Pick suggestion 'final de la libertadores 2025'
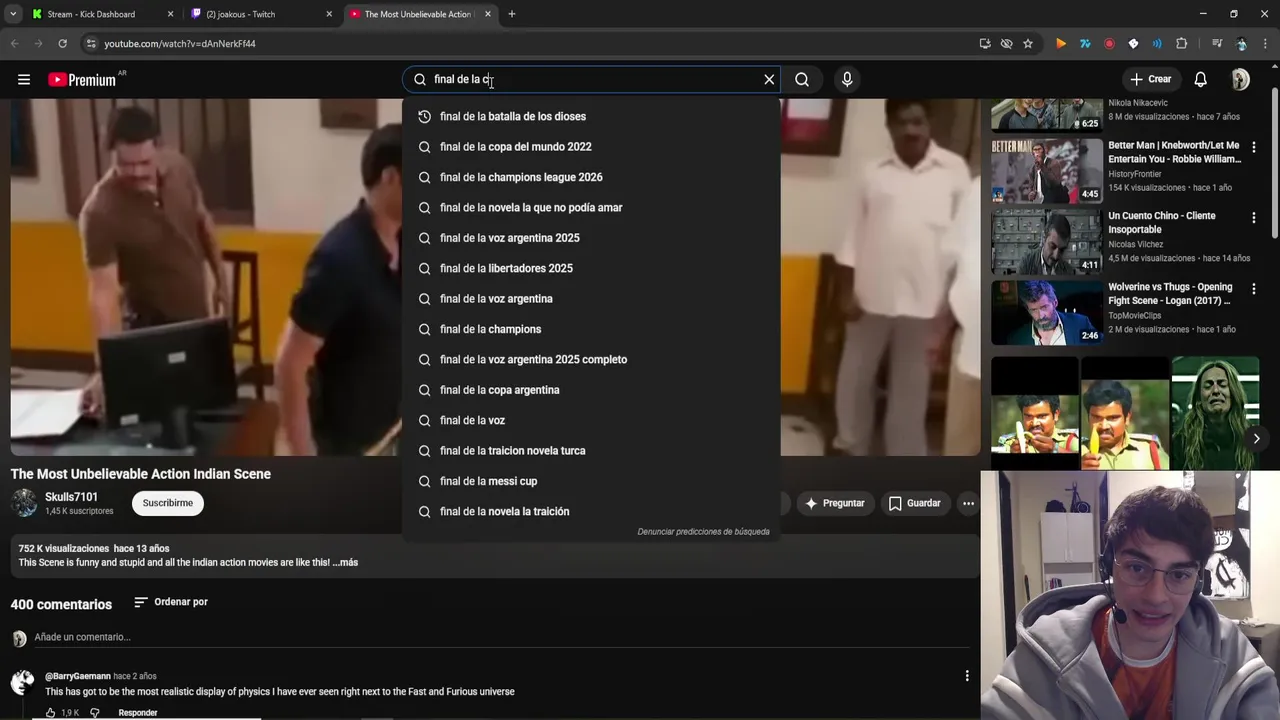Viewport: 1280px width, 720px height. (591, 268)
